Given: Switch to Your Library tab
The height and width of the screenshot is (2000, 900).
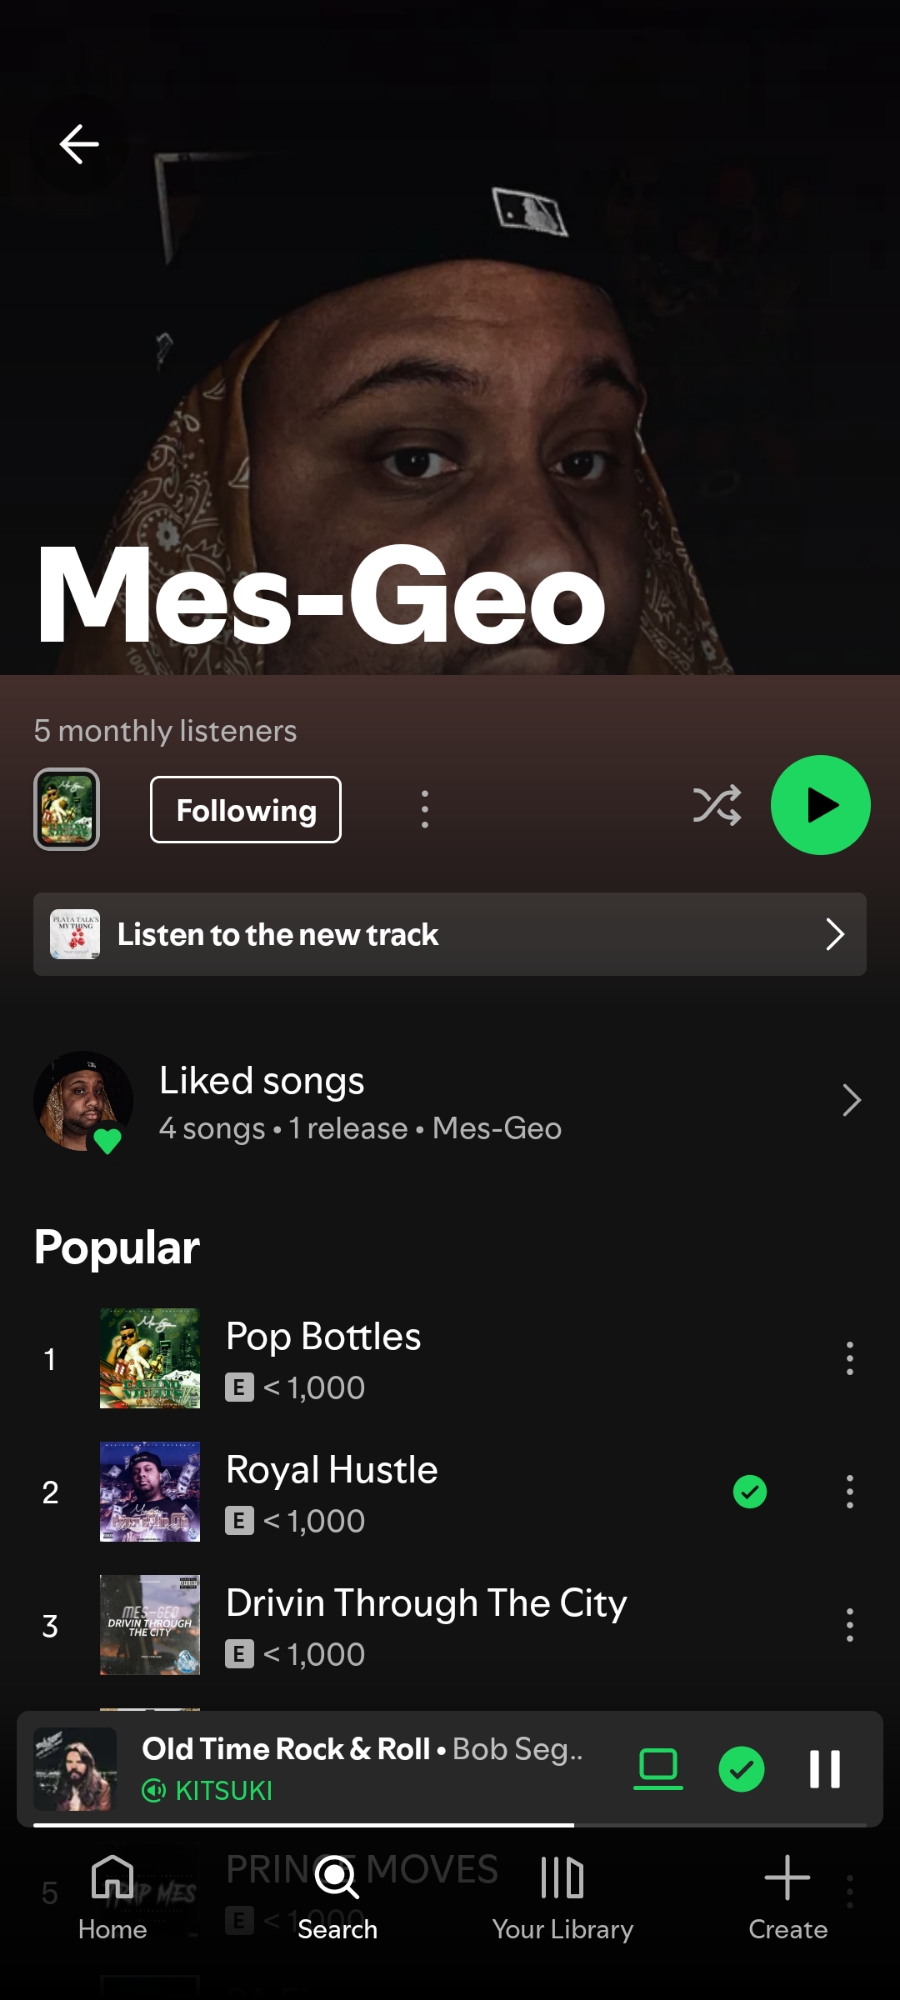Looking at the screenshot, I should [x=562, y=1895].
